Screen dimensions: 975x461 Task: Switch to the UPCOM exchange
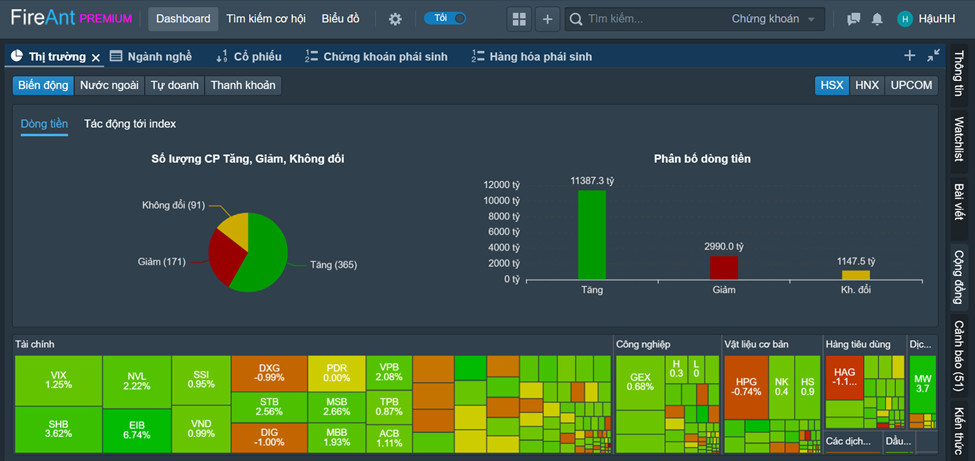point(911,85)
